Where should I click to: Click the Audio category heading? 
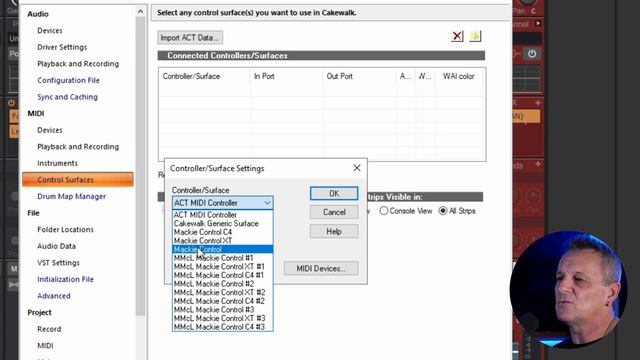click(x=38, y=14)
